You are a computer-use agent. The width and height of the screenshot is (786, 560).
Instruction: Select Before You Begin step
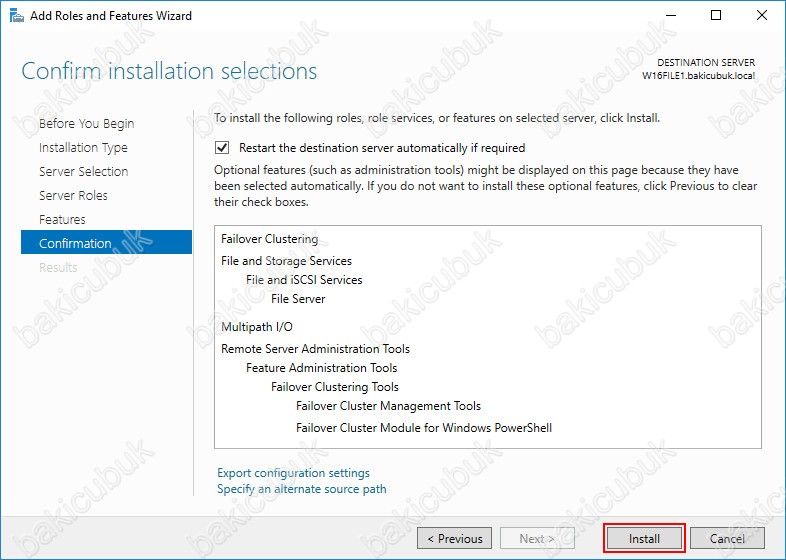86,124
